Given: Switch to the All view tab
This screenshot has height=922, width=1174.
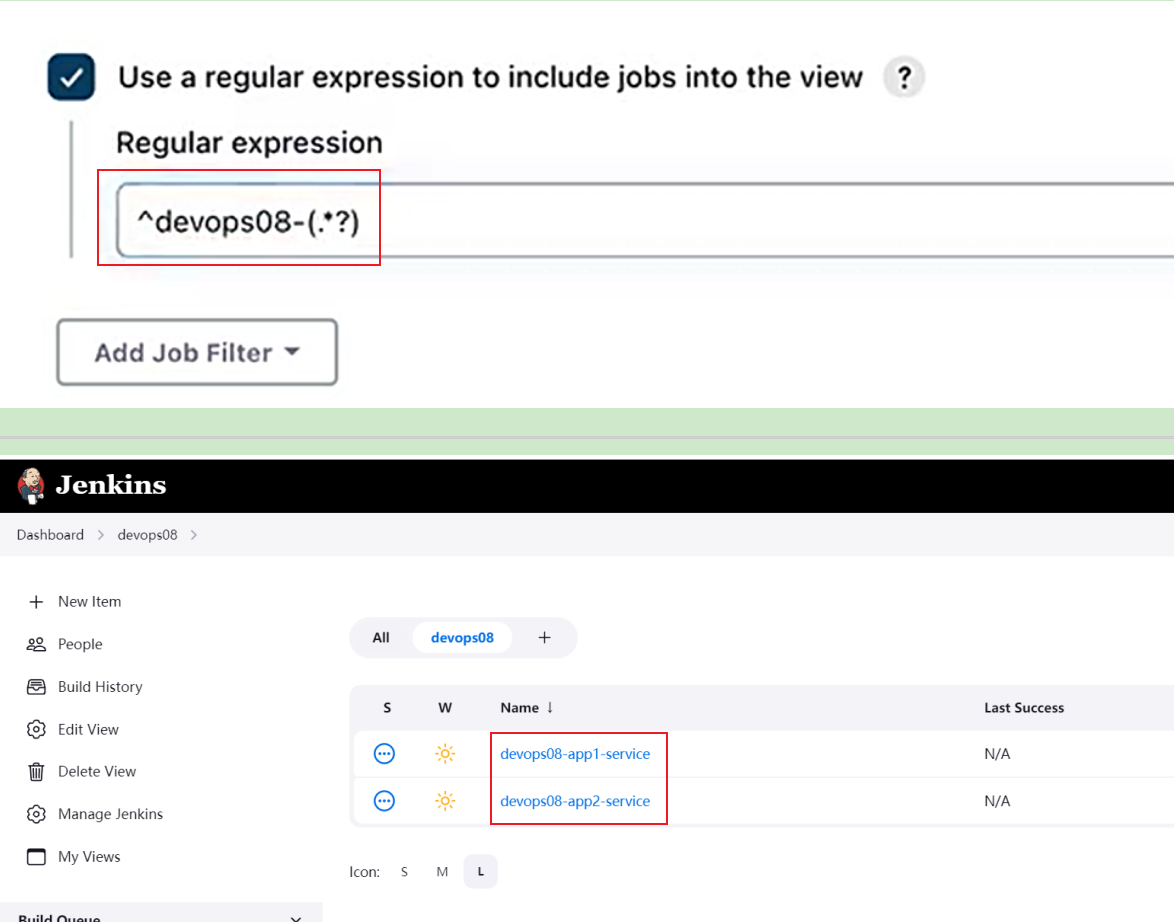Looking at the screenshot, I should (x=381, y=637).
